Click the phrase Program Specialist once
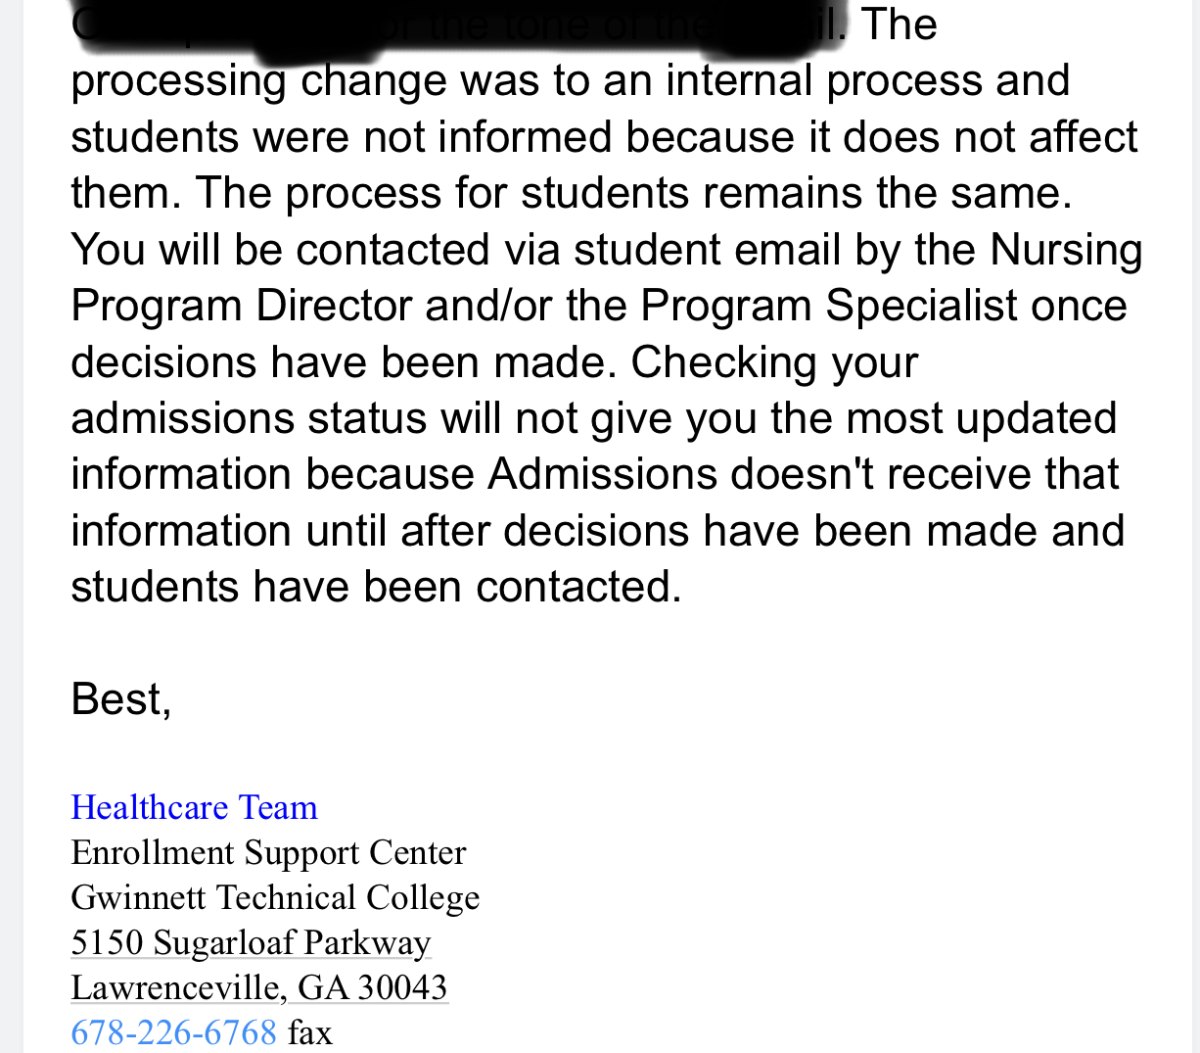The height and width of the screenshot is (1053, 1200). click(884, 306)
